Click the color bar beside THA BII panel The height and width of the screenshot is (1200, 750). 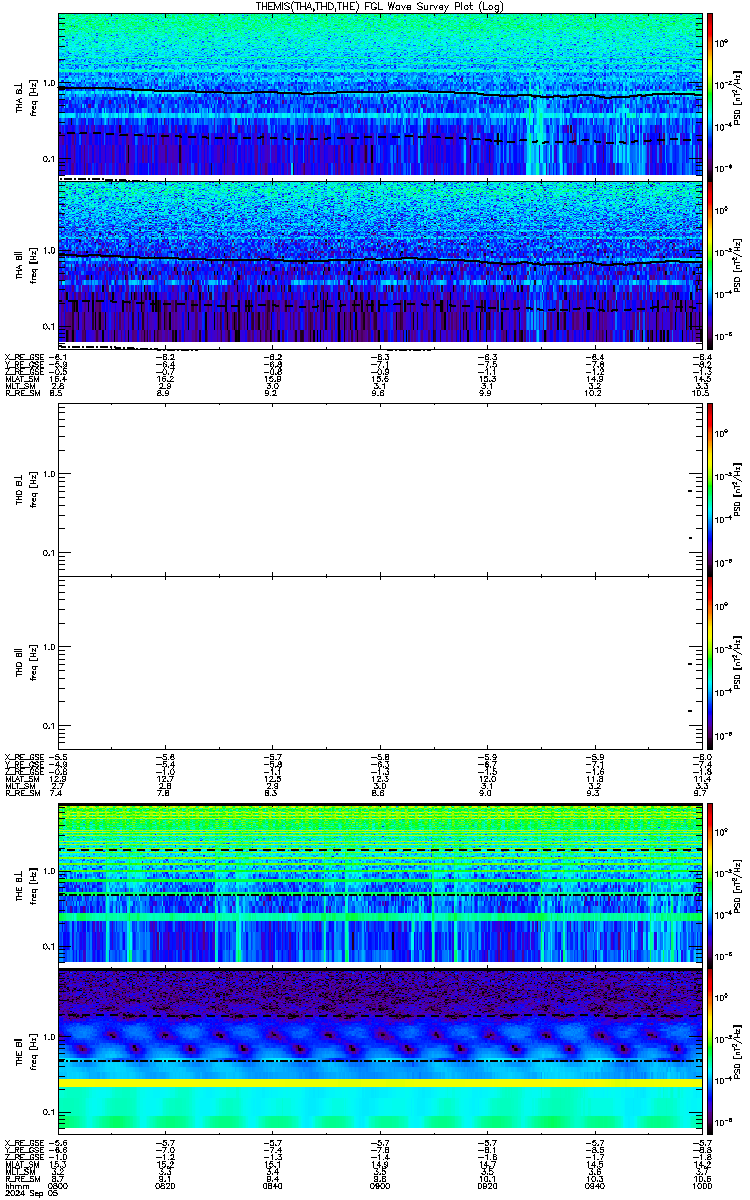click(x=710, y=261)
